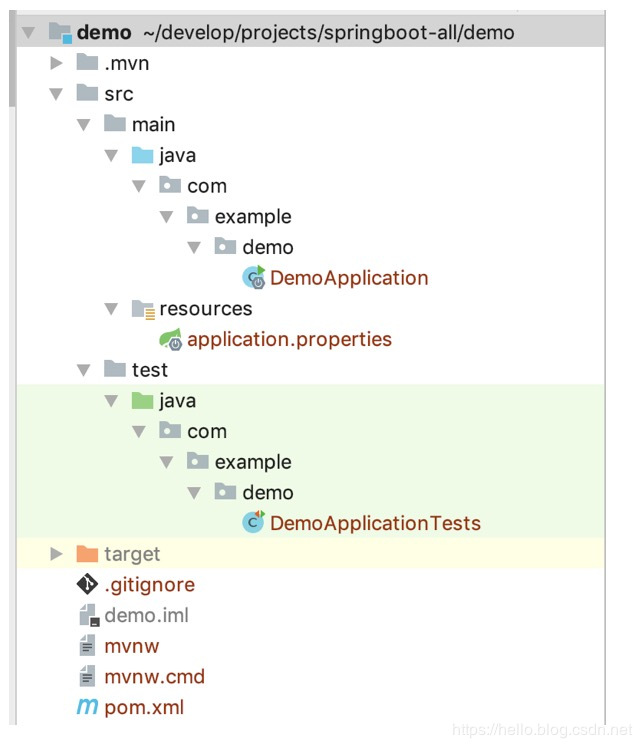Collapse the main folder arrow
The image size is (642, 748).
84,125
